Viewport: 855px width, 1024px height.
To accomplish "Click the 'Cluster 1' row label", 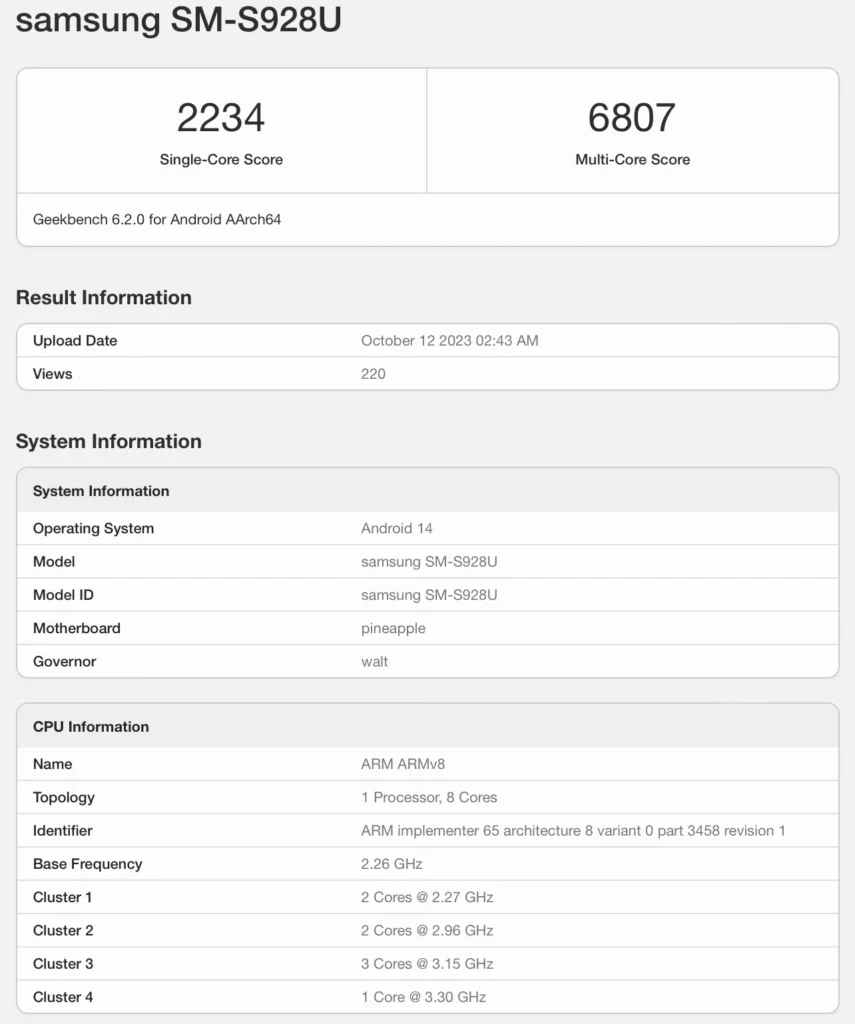I will [x=63, y=897].
